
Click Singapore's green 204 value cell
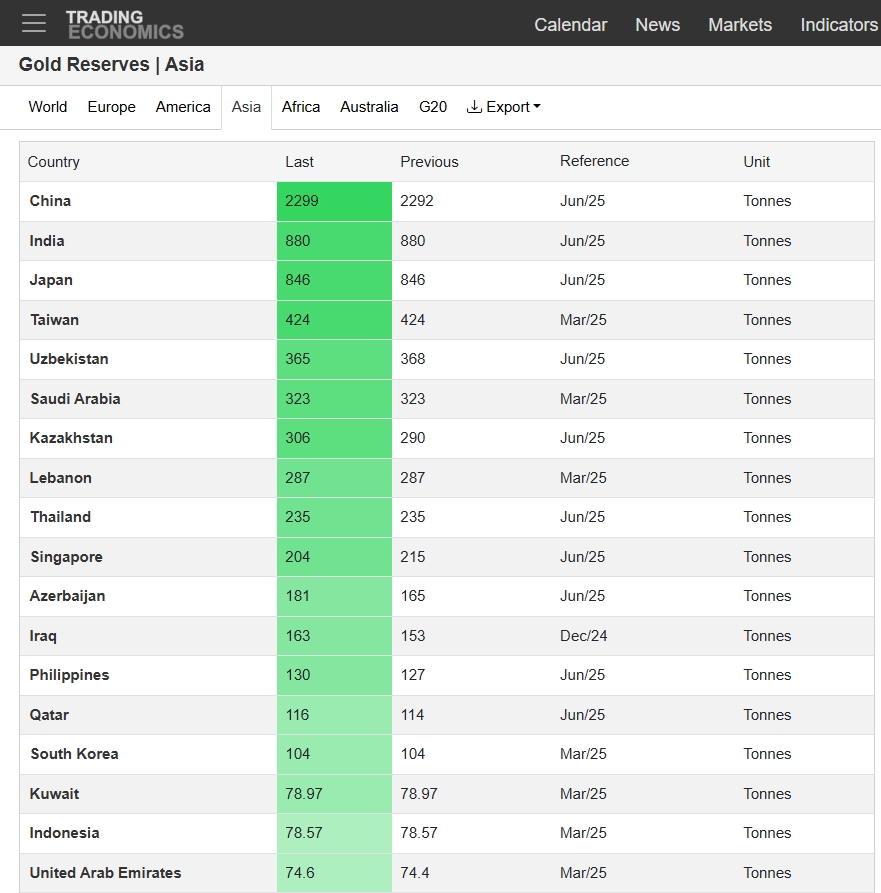[334, 557]
